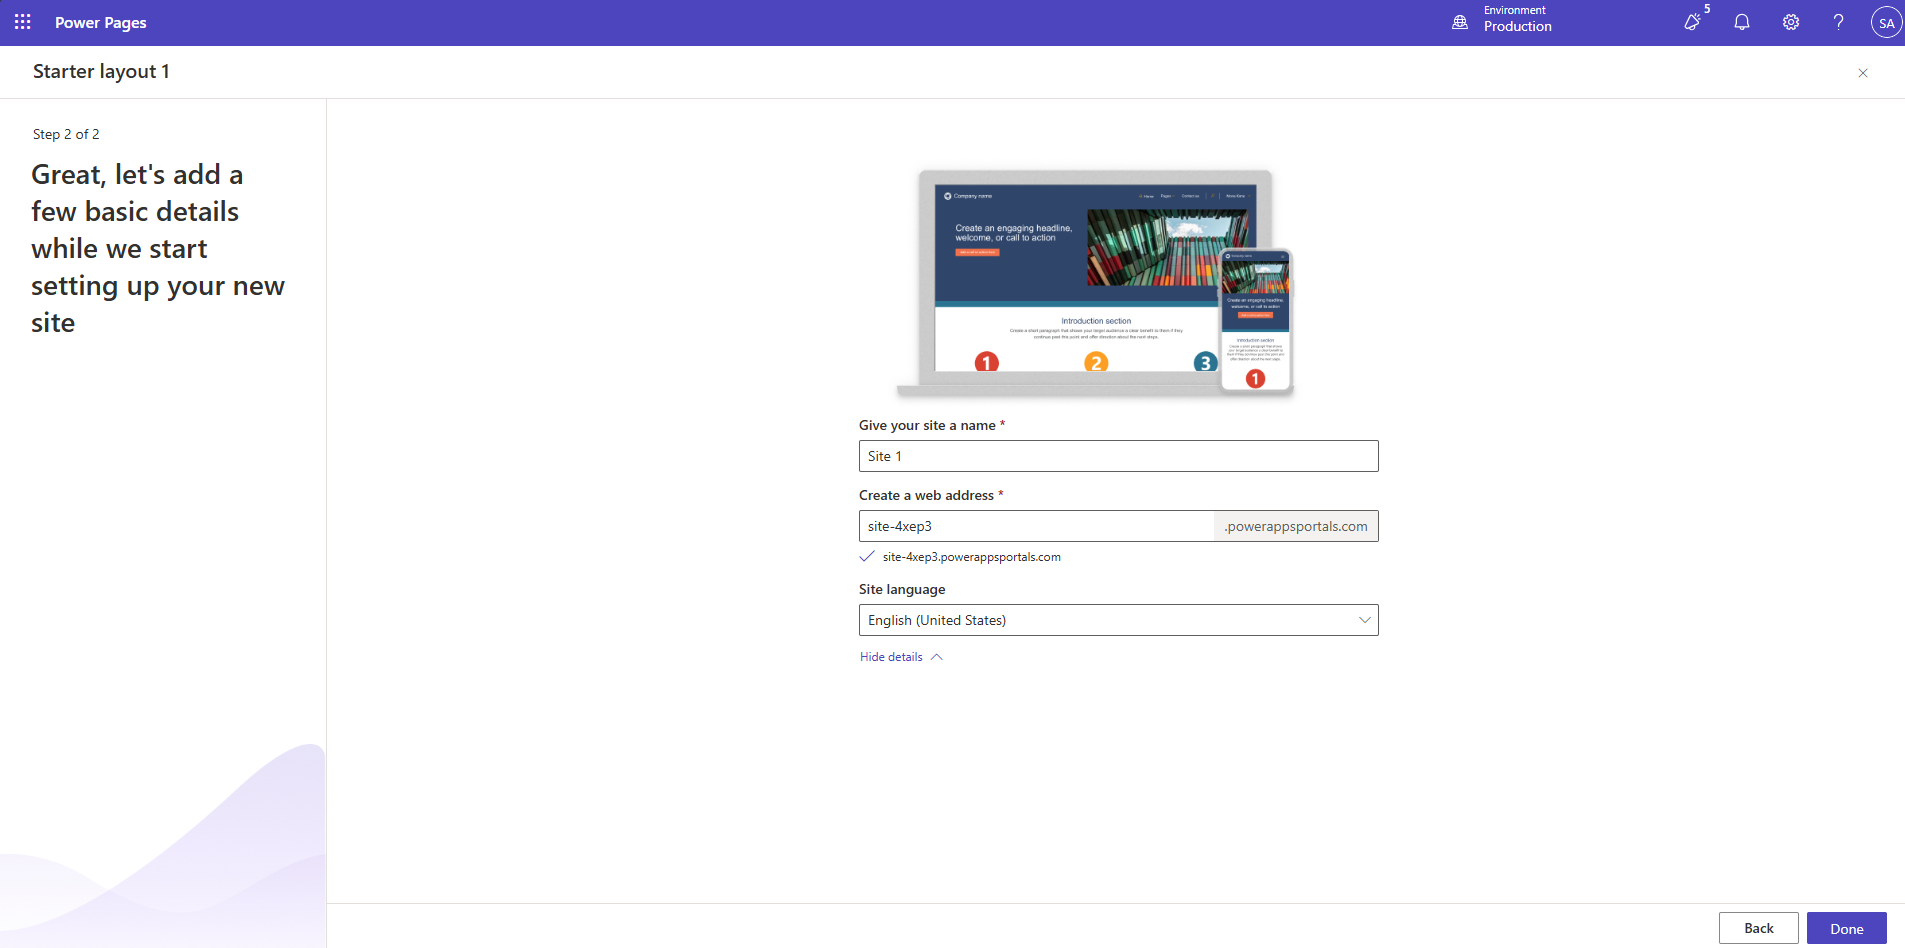Open the Site language dropdown
This screenshot has height=948, width=1905.
(1118, 620)
